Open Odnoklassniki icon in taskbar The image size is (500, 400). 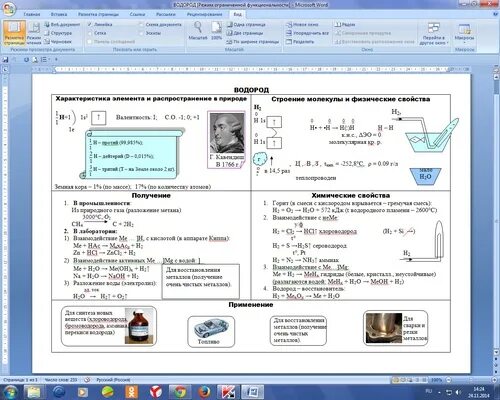[131, 392]
